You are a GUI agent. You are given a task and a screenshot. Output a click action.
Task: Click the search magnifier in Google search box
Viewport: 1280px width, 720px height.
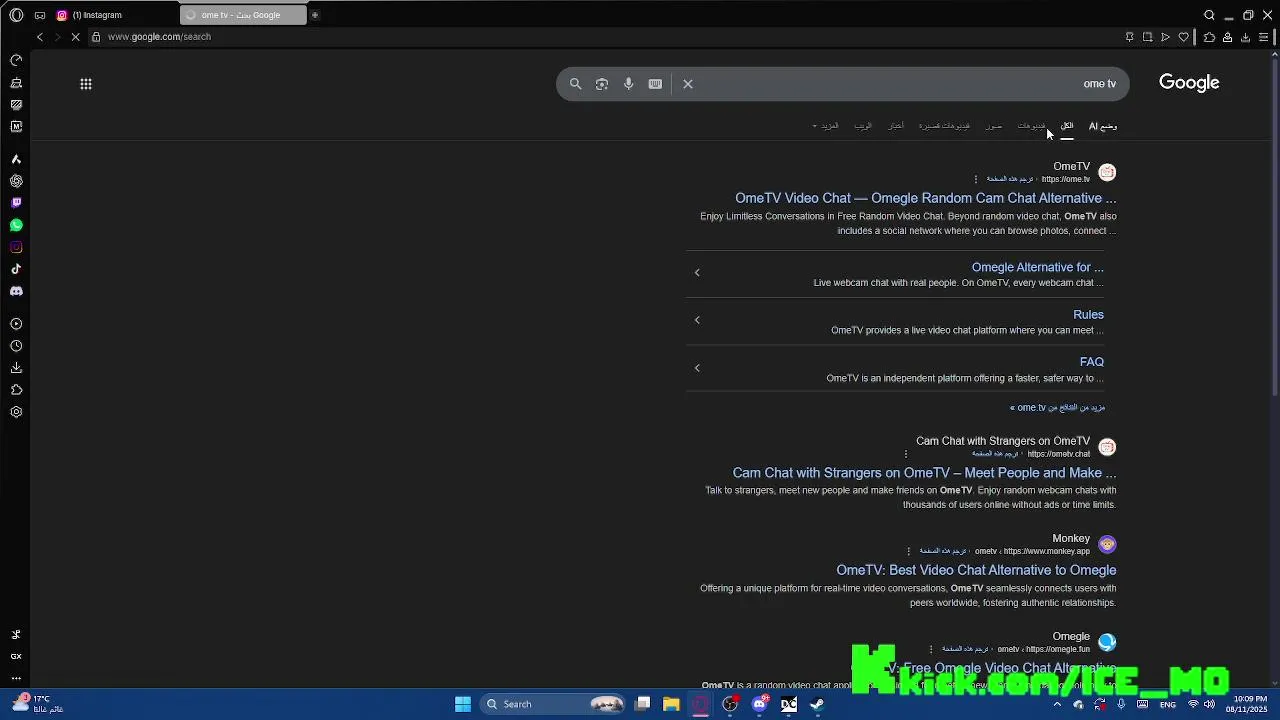coord(575,84)
